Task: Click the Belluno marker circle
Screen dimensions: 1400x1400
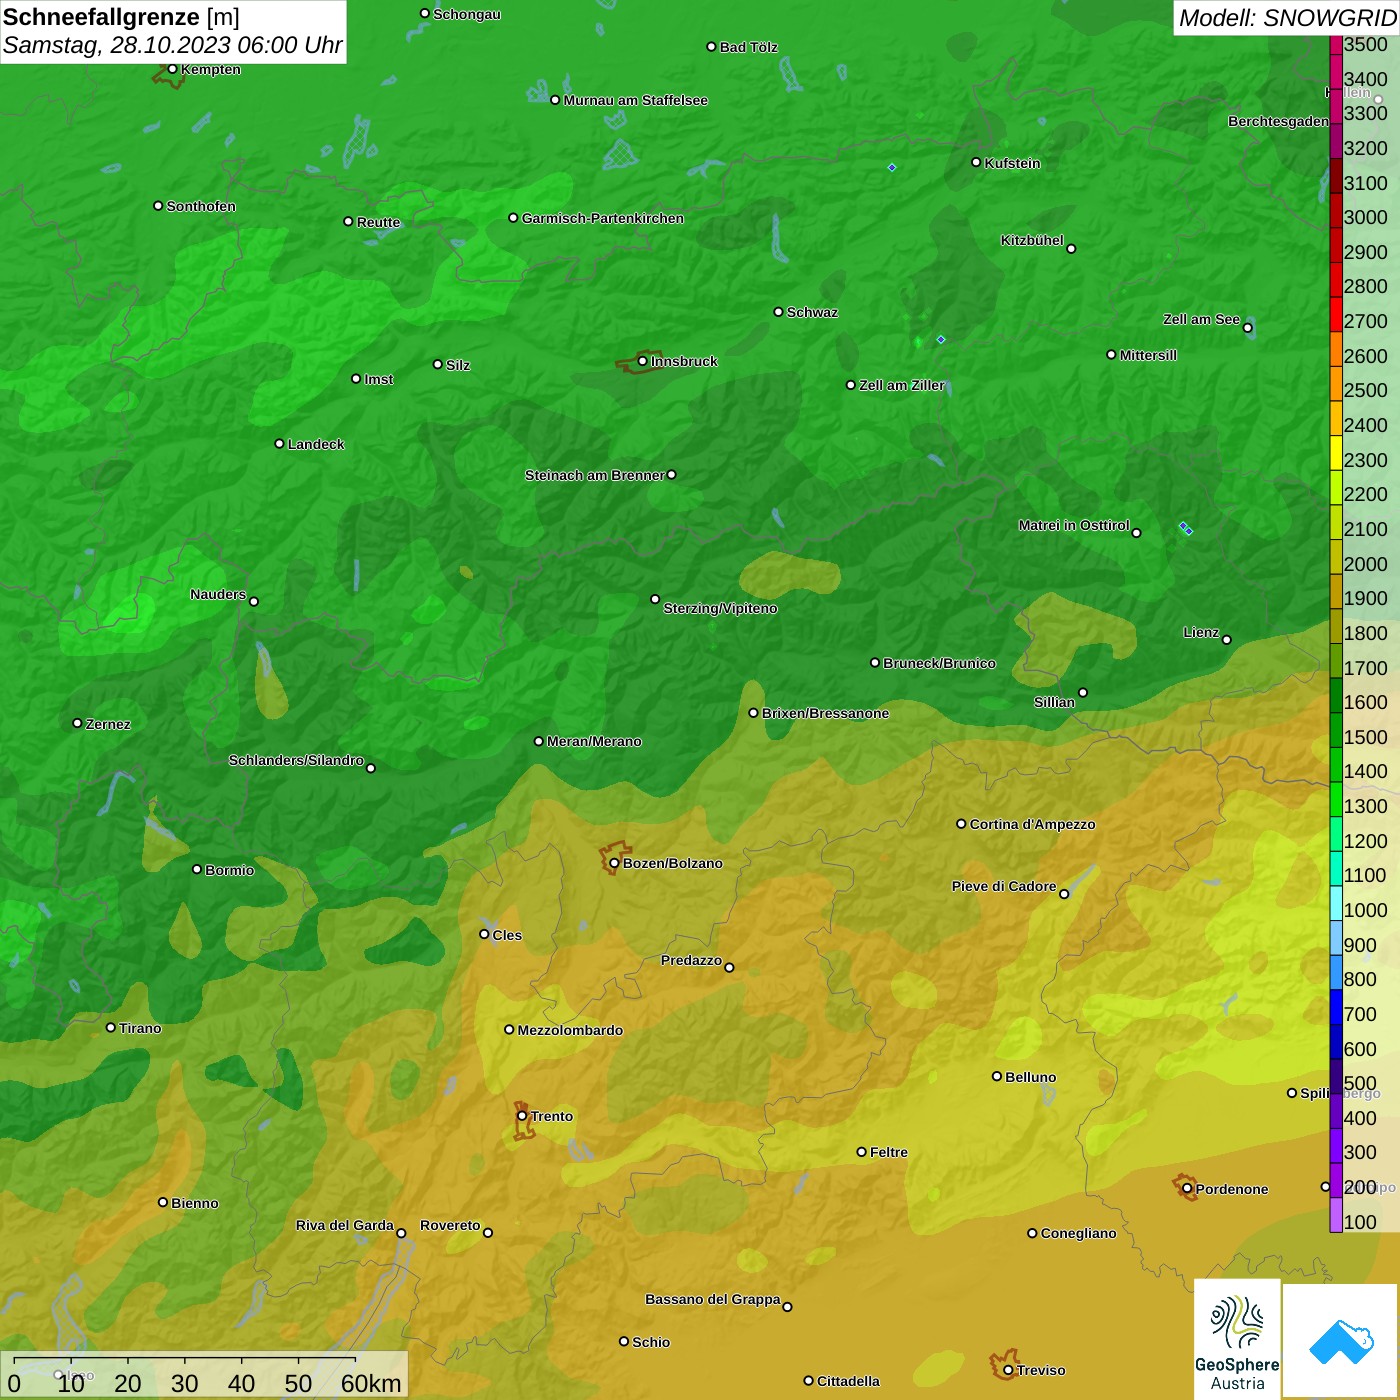Action: point(996,1076)
